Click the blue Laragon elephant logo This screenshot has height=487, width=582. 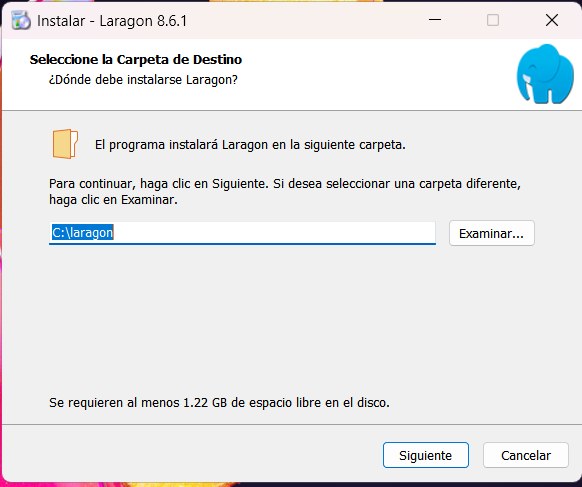tap(545, 73)
